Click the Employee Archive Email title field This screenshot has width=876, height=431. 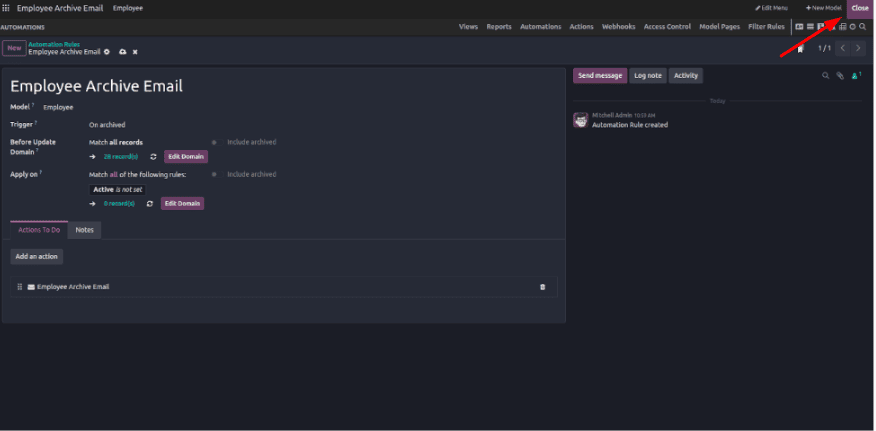click(97, 87)
